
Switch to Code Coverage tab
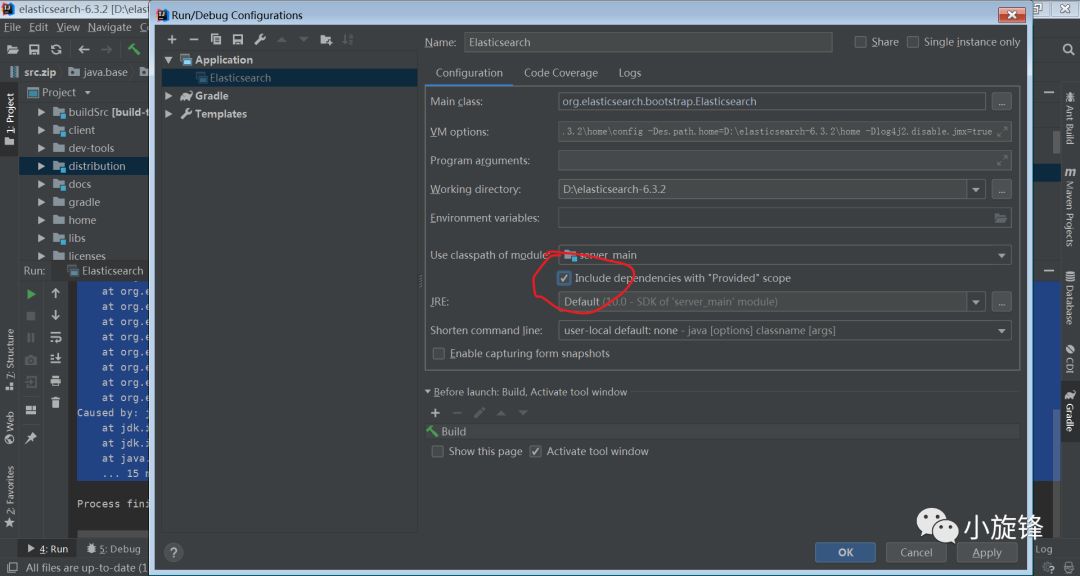pos(561,73)
